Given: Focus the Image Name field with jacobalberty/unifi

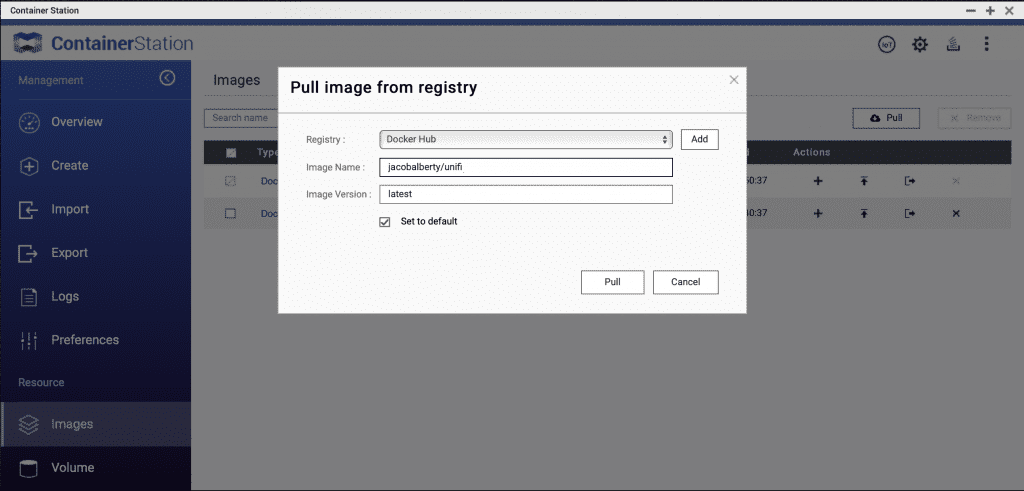Looking at the screenshot, I should (526, 168).
